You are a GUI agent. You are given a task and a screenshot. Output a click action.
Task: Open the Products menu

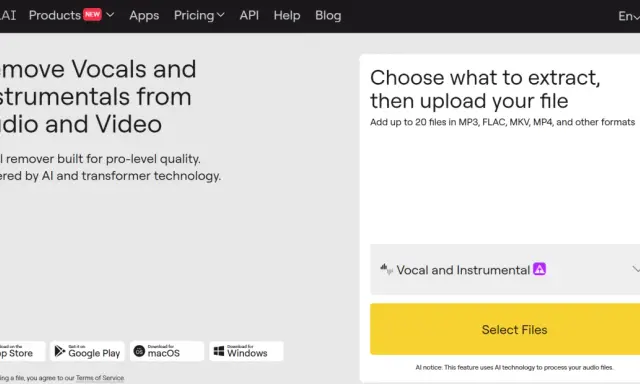[x=55, y=16]
